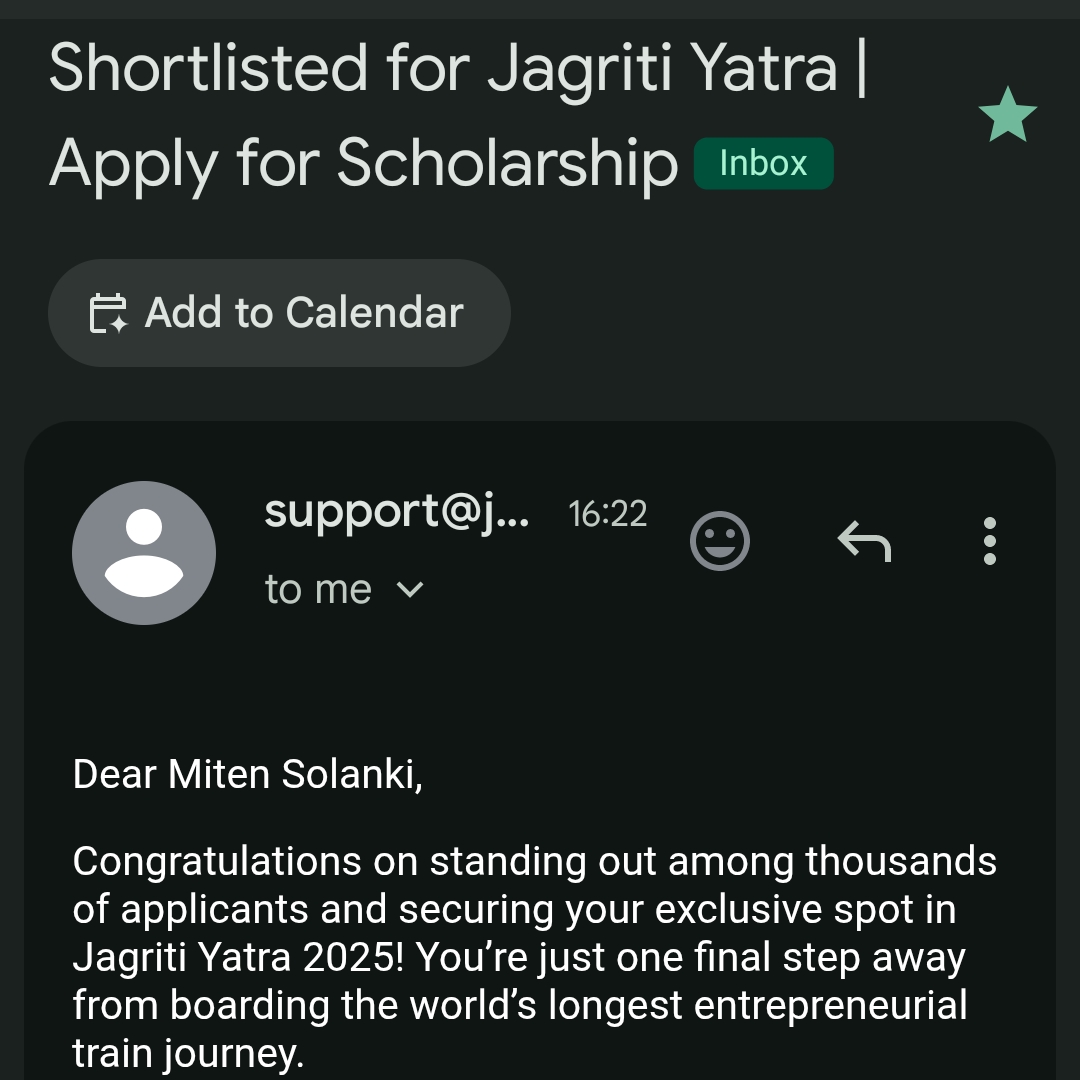Tap the 16:22 timestamp
The height and width of the screenshot is (1080, 1080).
(x=607, y=514)
